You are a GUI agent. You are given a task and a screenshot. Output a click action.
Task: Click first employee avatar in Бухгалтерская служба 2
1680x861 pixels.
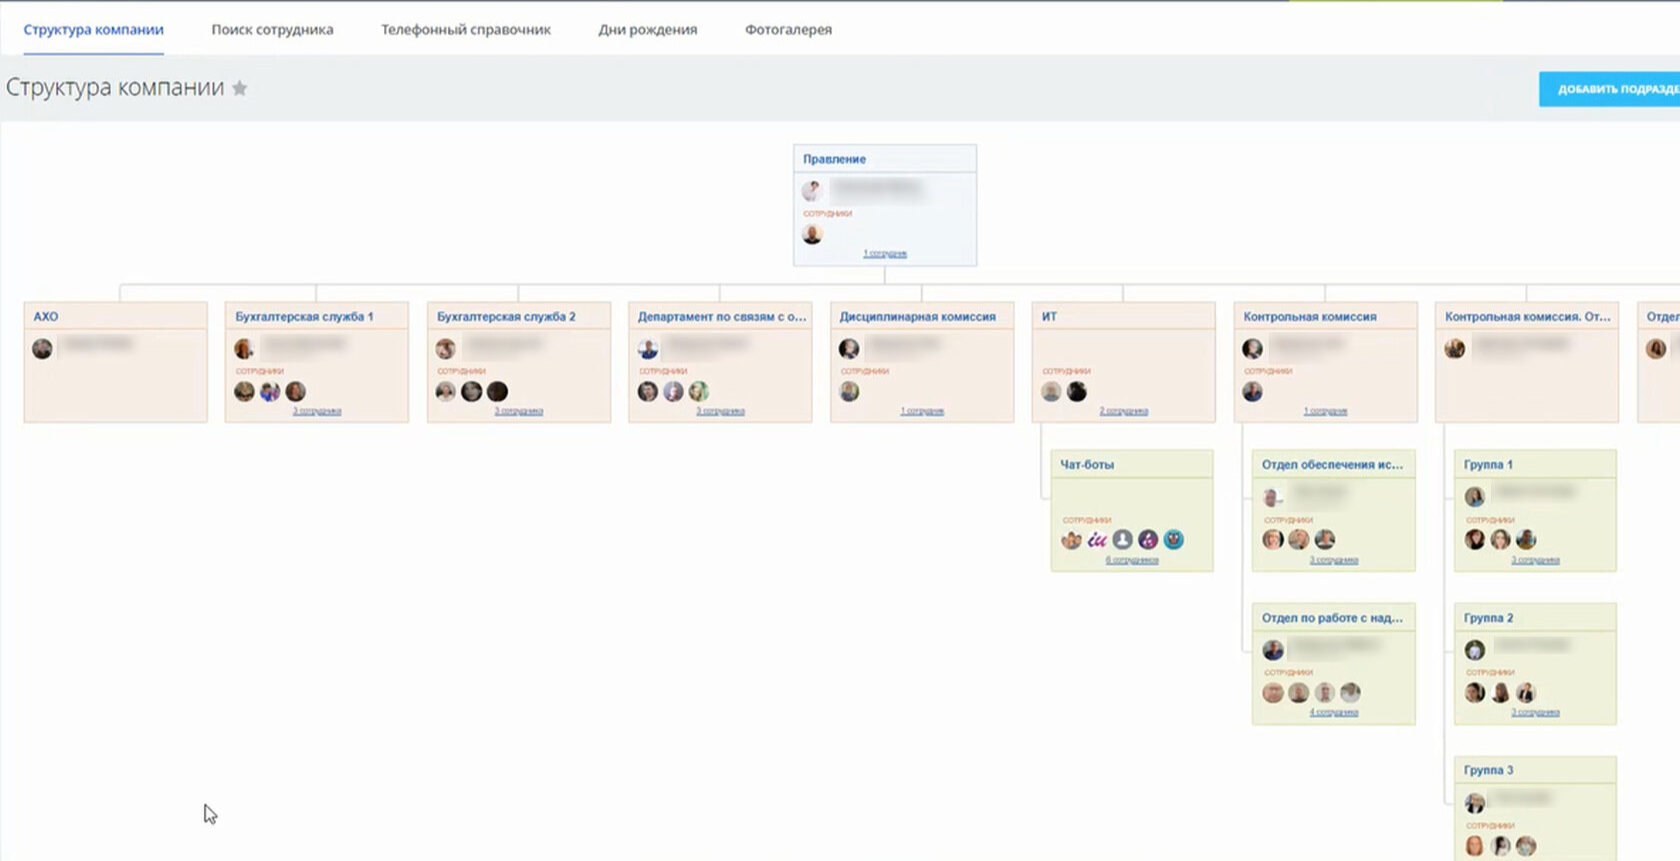[x=446, y=392]
